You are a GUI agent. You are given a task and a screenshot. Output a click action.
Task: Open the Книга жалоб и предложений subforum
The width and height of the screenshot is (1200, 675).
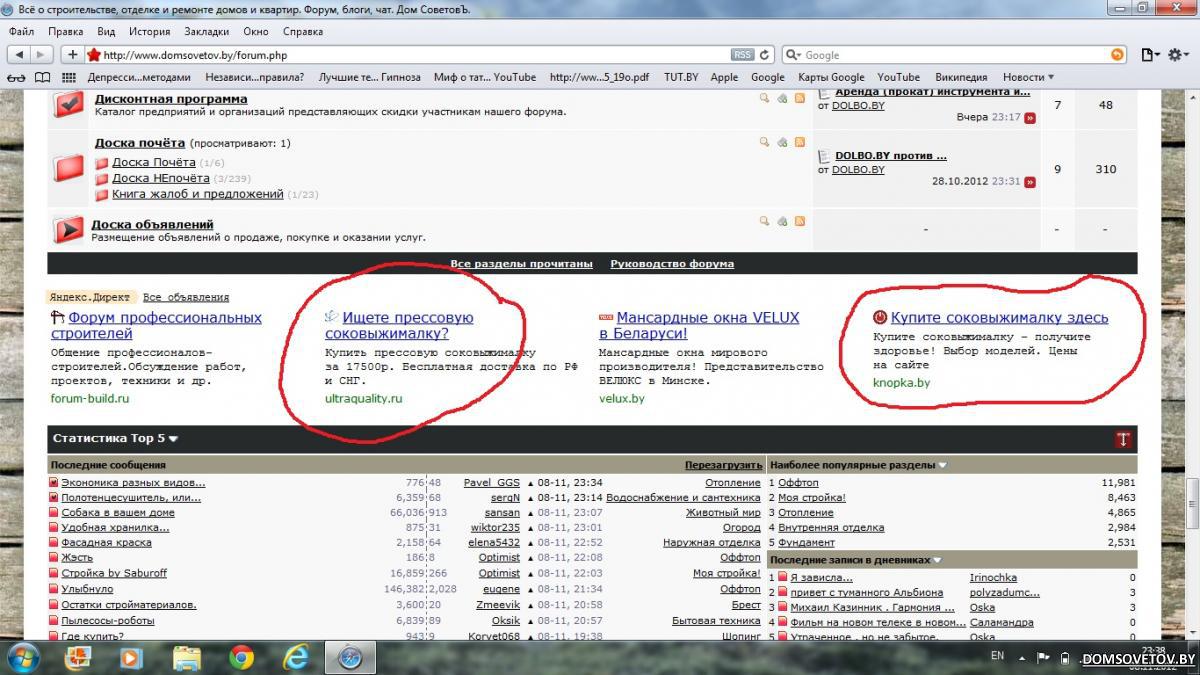pyautogui.click(x=198, y=194)
